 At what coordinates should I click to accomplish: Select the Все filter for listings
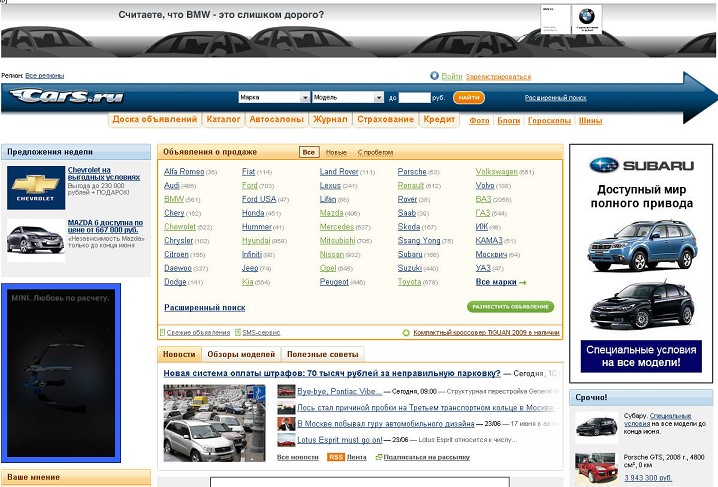[309, 152]
